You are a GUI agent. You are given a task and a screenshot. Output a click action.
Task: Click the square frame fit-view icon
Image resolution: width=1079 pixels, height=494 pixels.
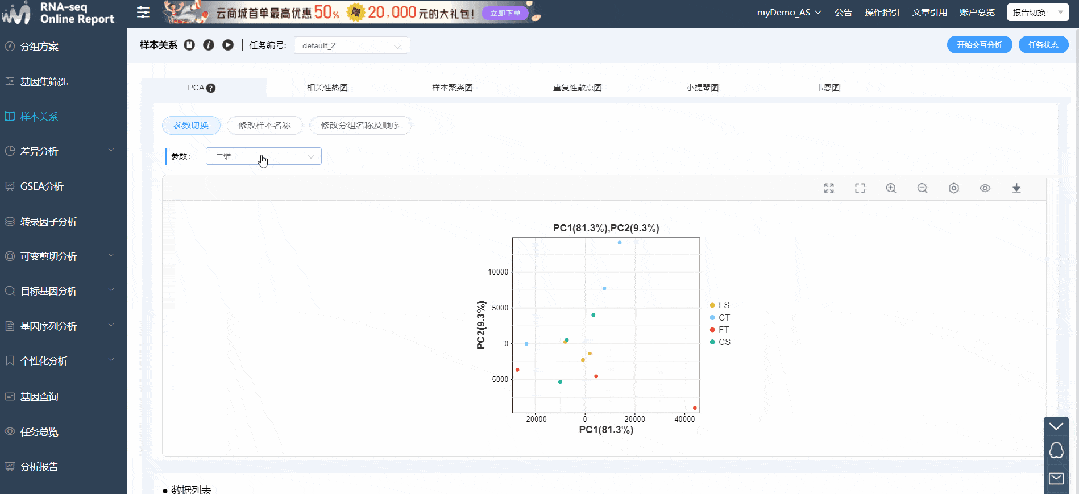click(859, 189)
